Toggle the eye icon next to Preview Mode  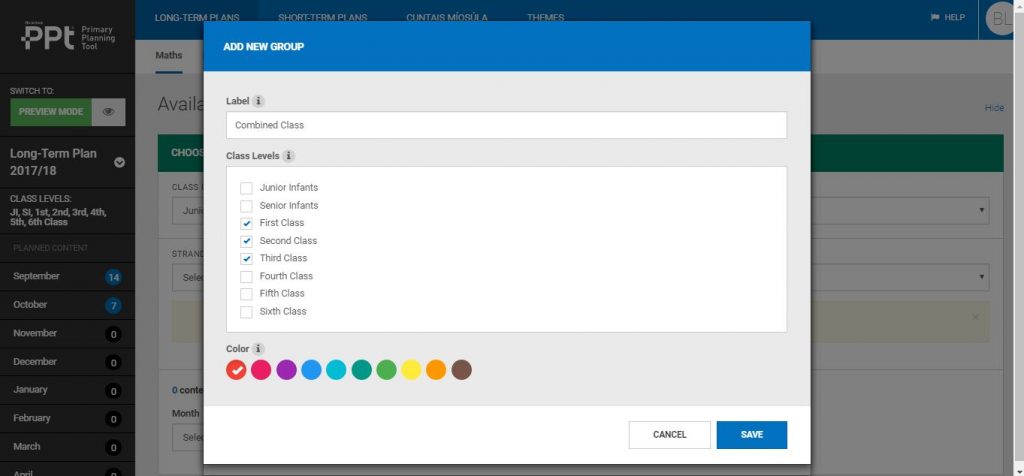point(108,112)
